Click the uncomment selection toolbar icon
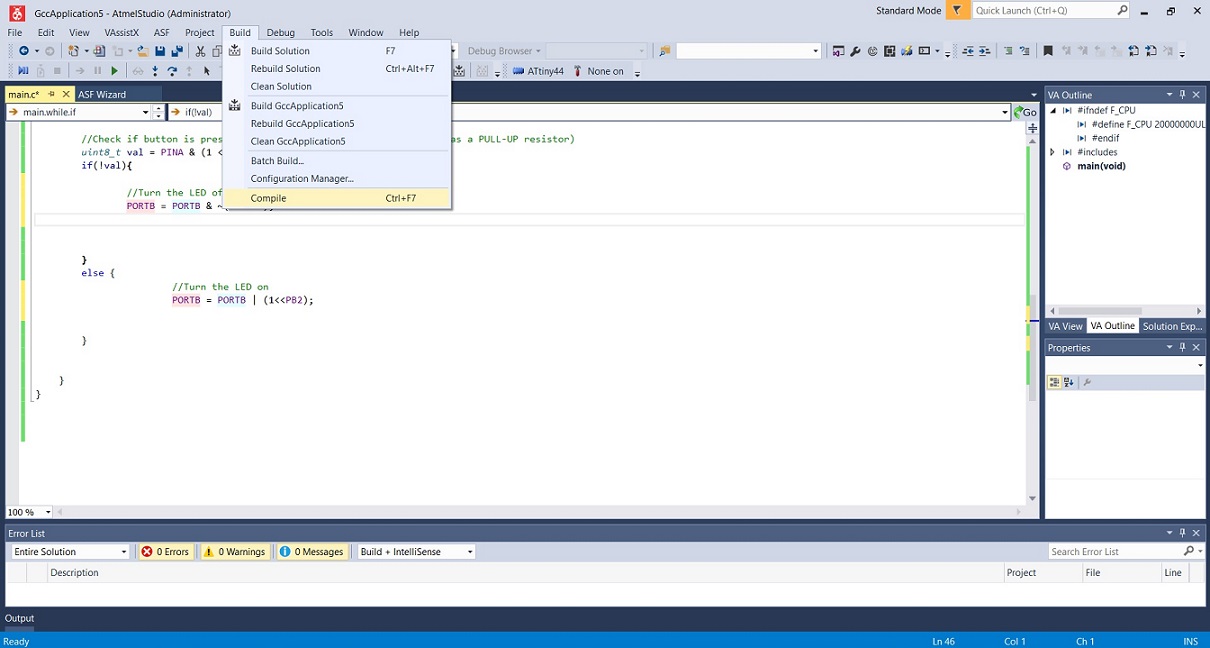 1025,51
